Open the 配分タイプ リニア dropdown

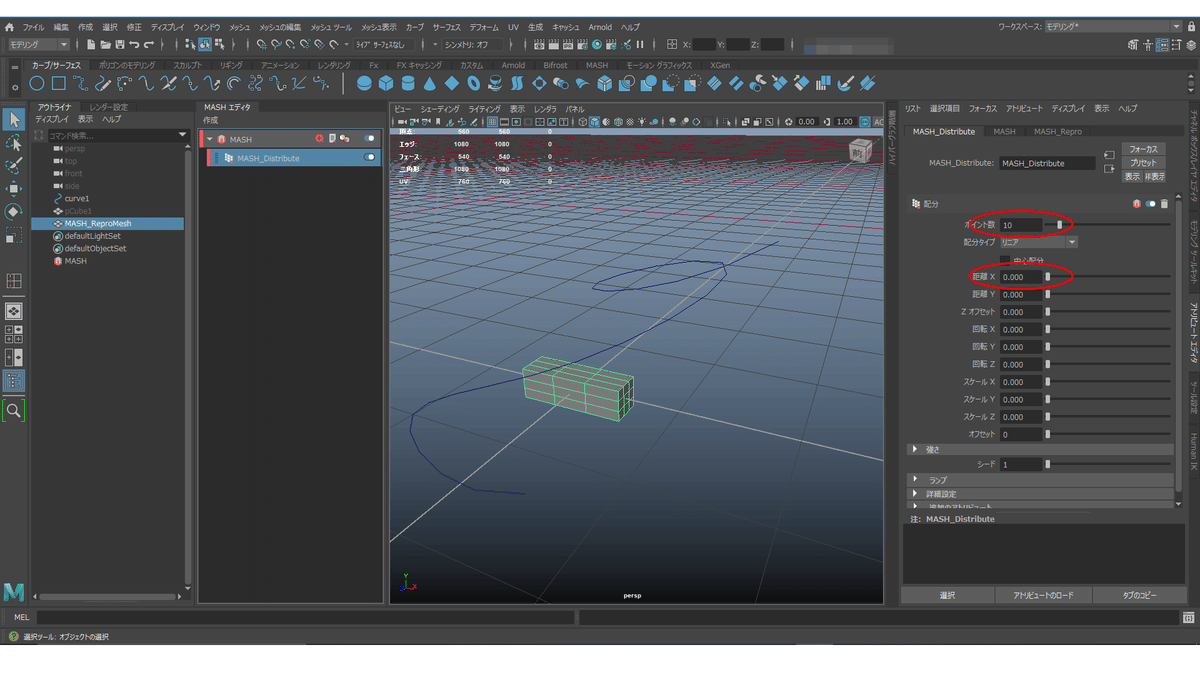tap(1039, 242)
